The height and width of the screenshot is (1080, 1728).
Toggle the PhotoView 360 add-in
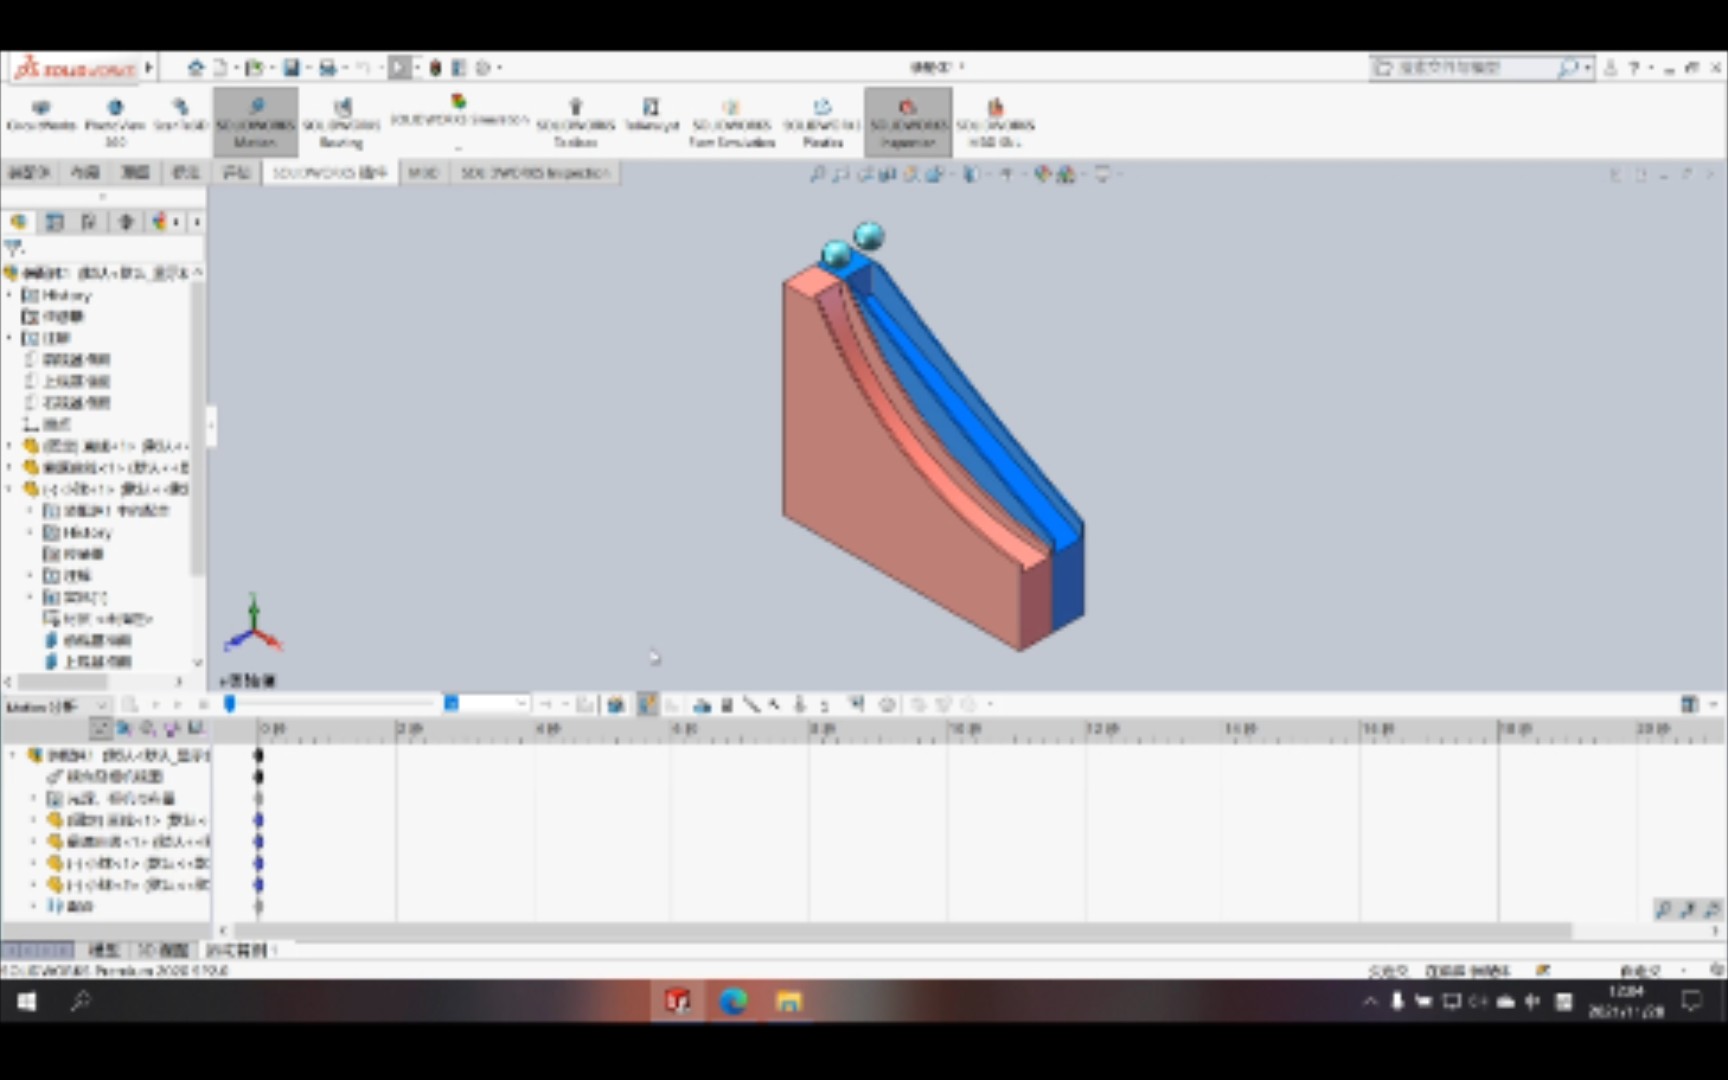[x=115, y=122]
